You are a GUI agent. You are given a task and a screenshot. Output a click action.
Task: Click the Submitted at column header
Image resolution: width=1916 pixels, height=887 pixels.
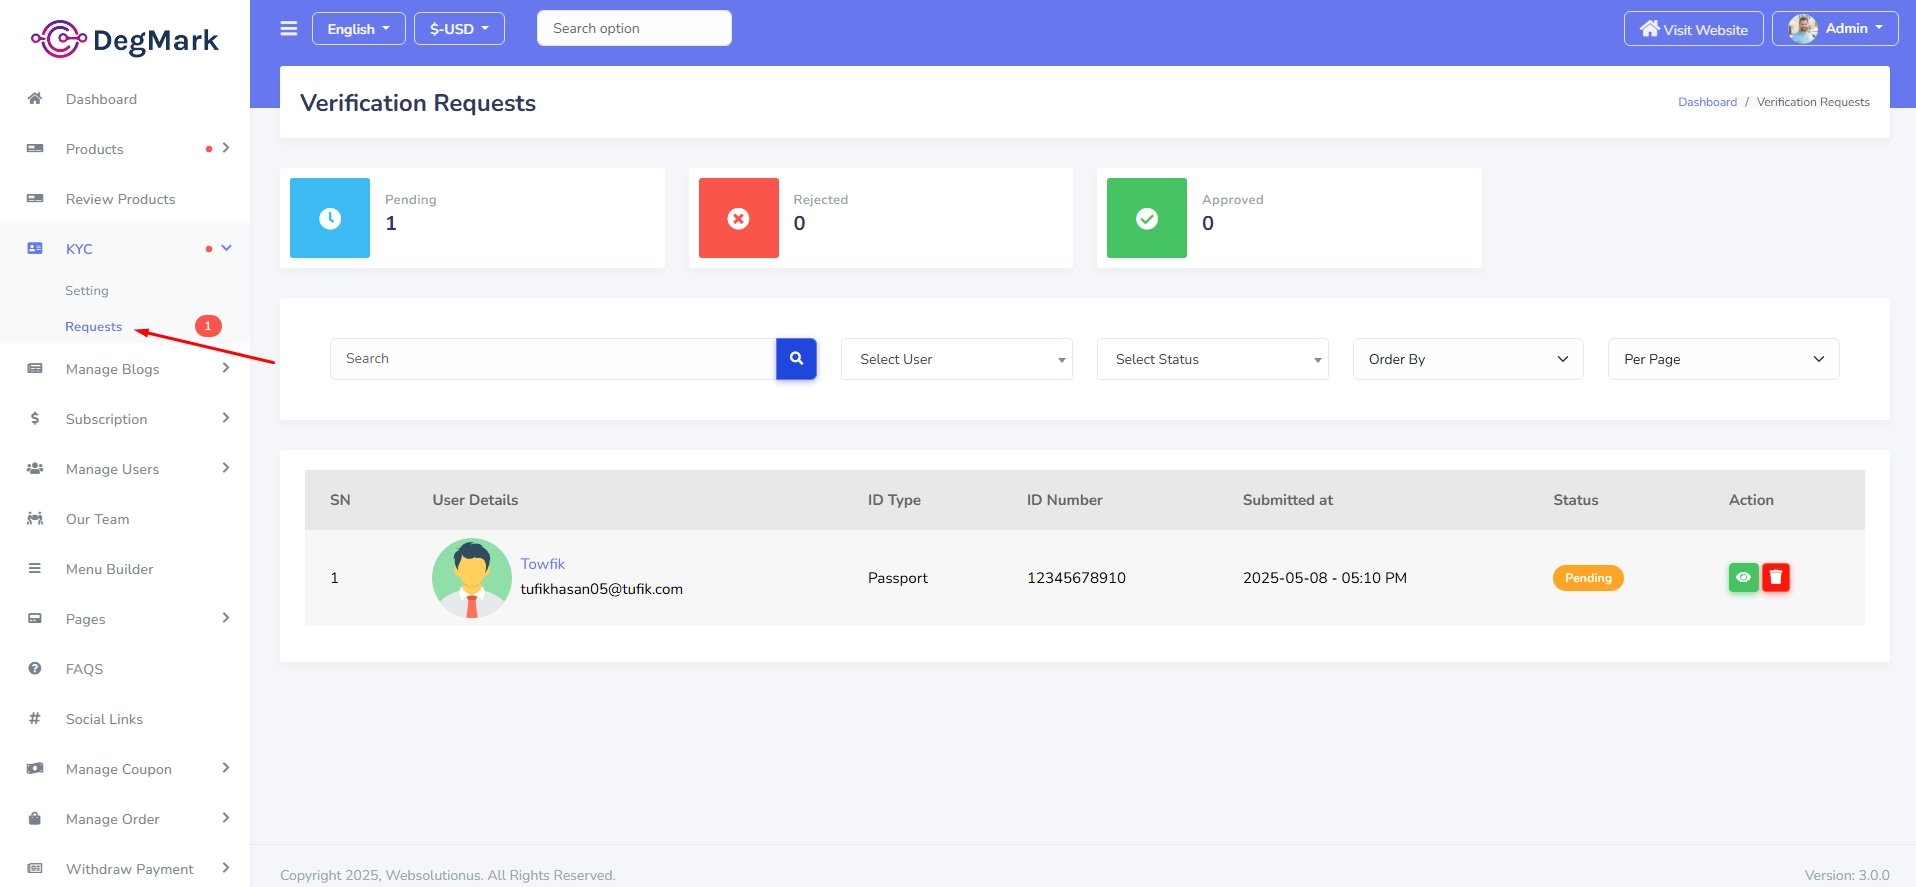point(1287,500)
